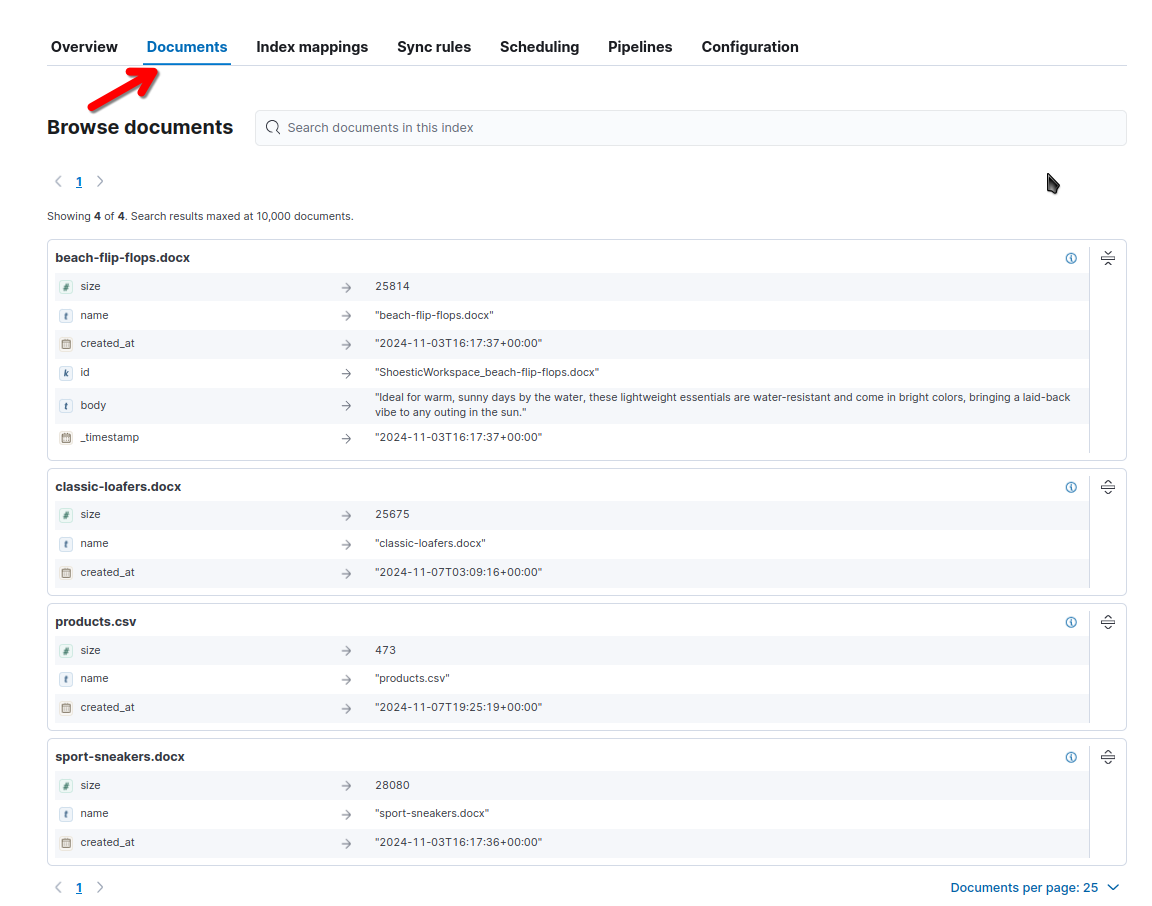The image size is (1152, 906).
Task: Expand the classic-loafers.docx document details
Action: [x=1107, y=487]
